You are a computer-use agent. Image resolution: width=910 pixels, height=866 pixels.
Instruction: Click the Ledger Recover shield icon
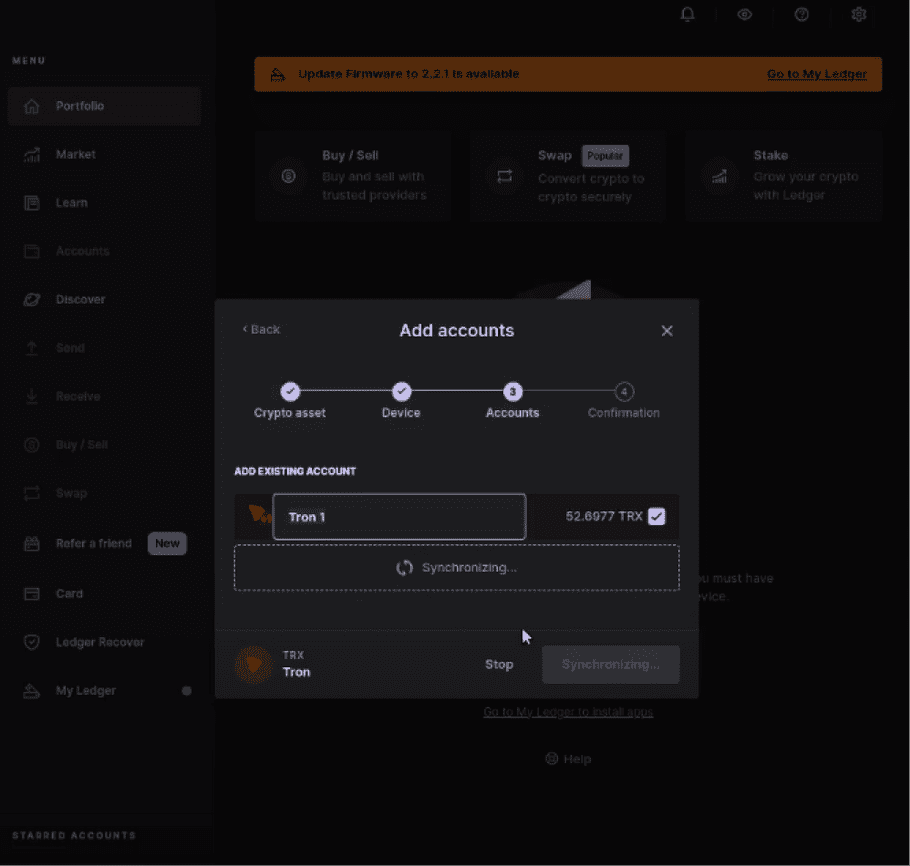32,642
